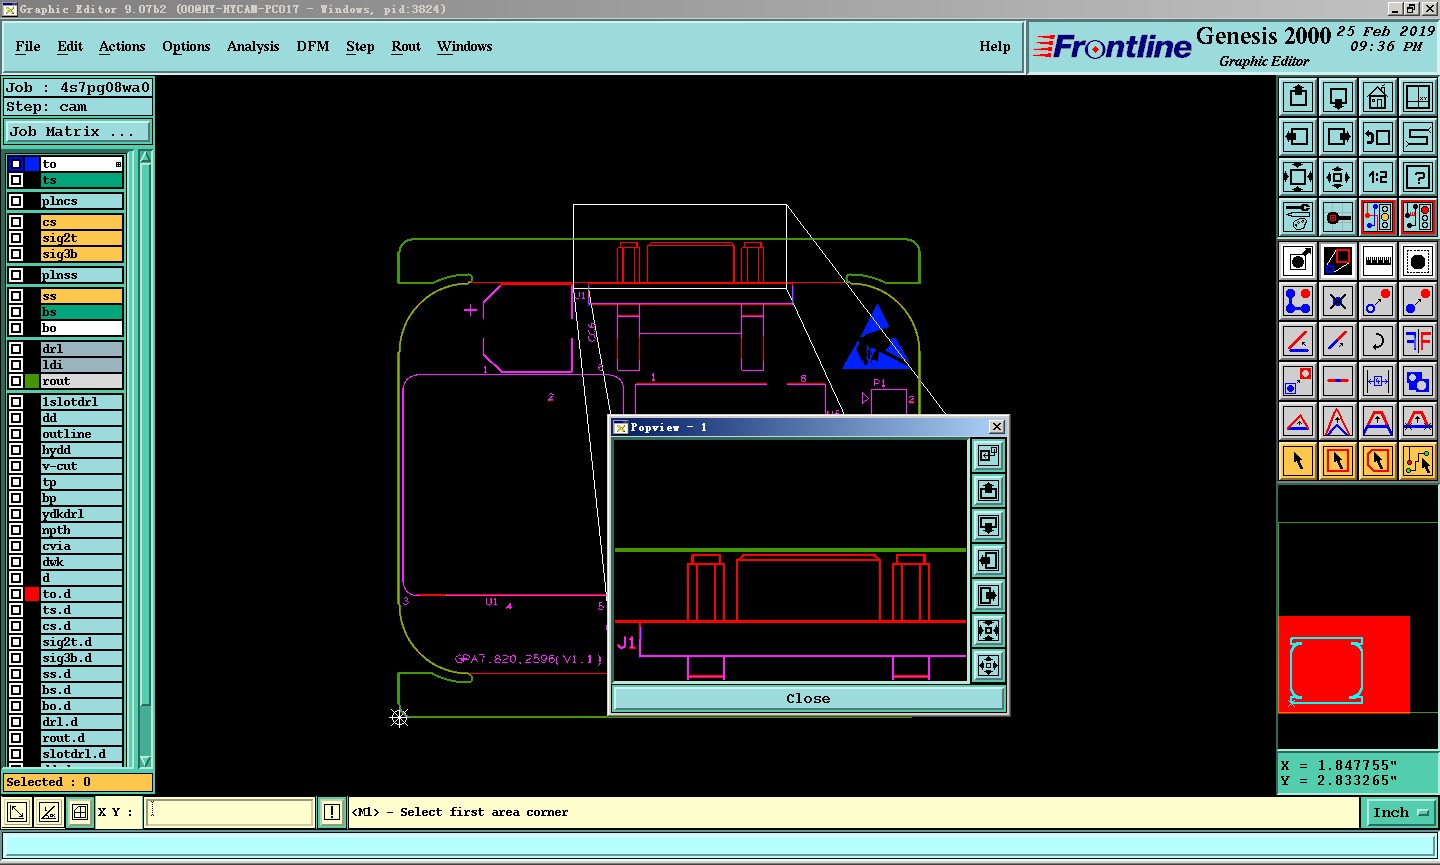Click Popview zoom-in converging arrows icon
This screenshot has height=865, width=1440.
988,630
